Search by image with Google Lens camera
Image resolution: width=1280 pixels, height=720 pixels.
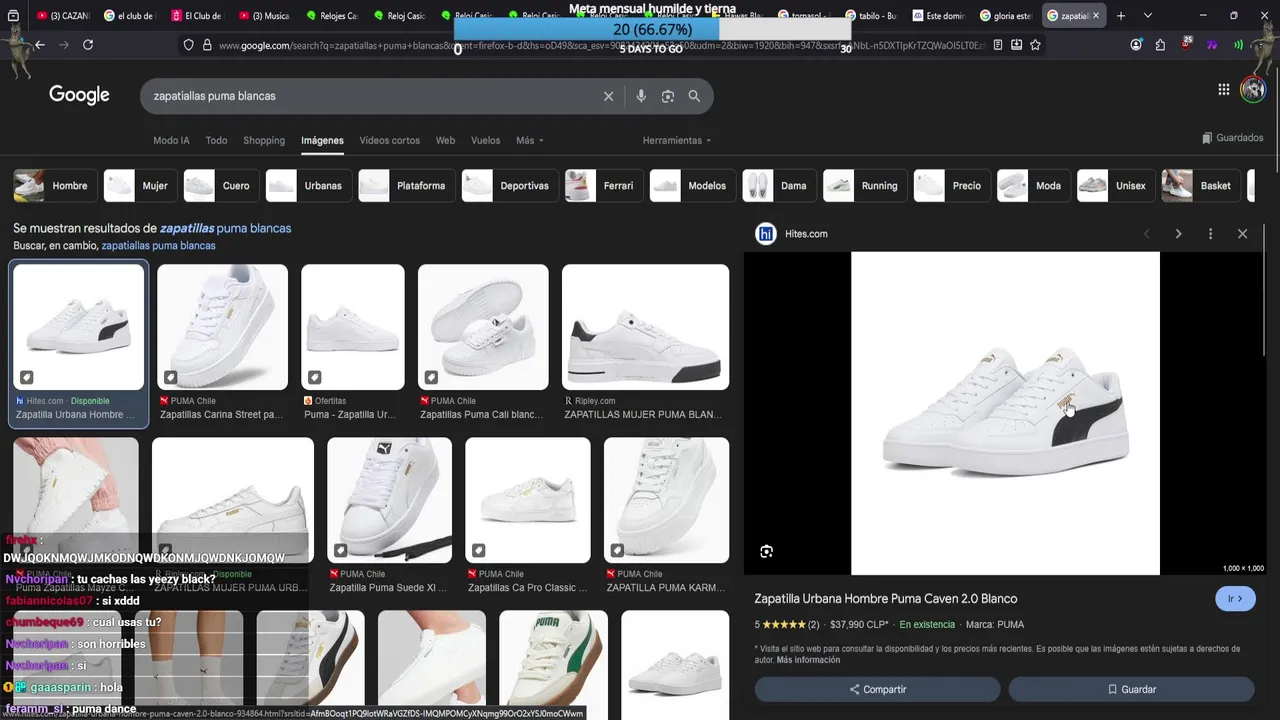click(668, 96)
